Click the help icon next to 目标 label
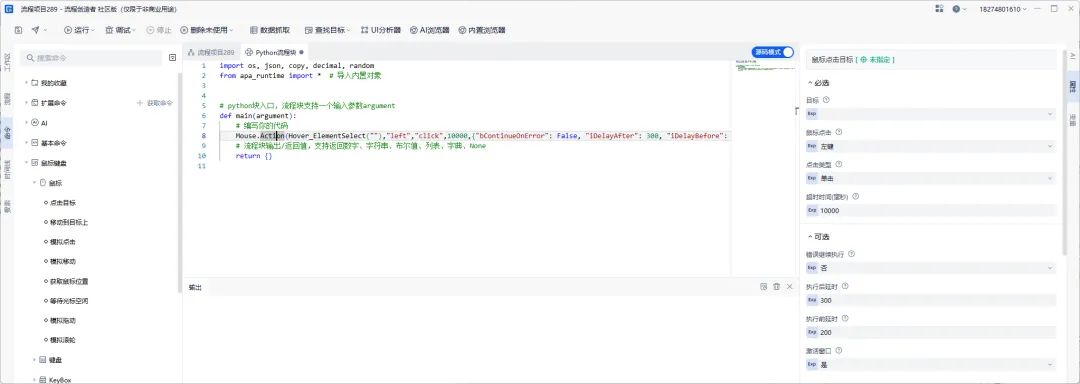Viewport: 1080px width, 384px height. click(x=827, y=100)
